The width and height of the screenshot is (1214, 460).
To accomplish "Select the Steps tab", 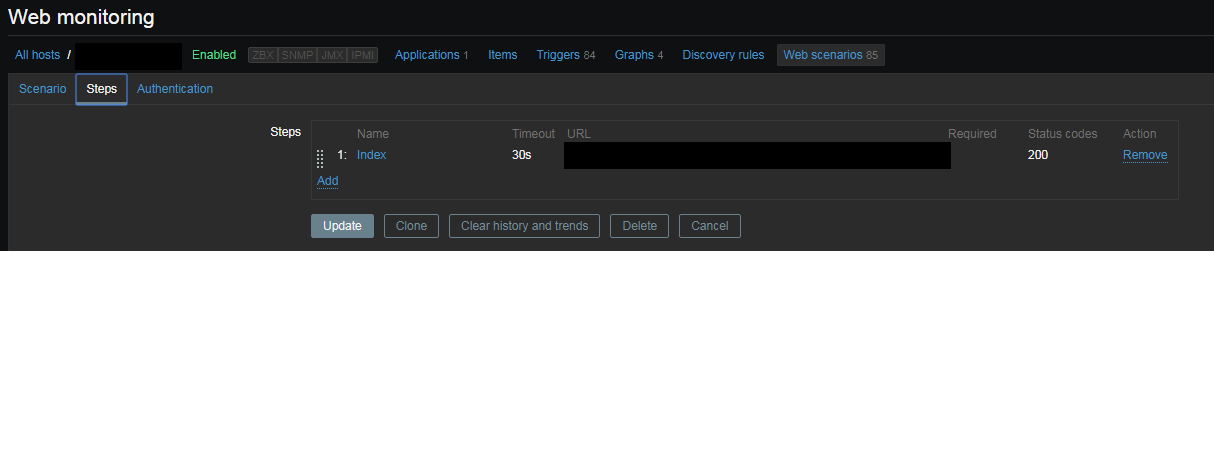I will (101, 89).
